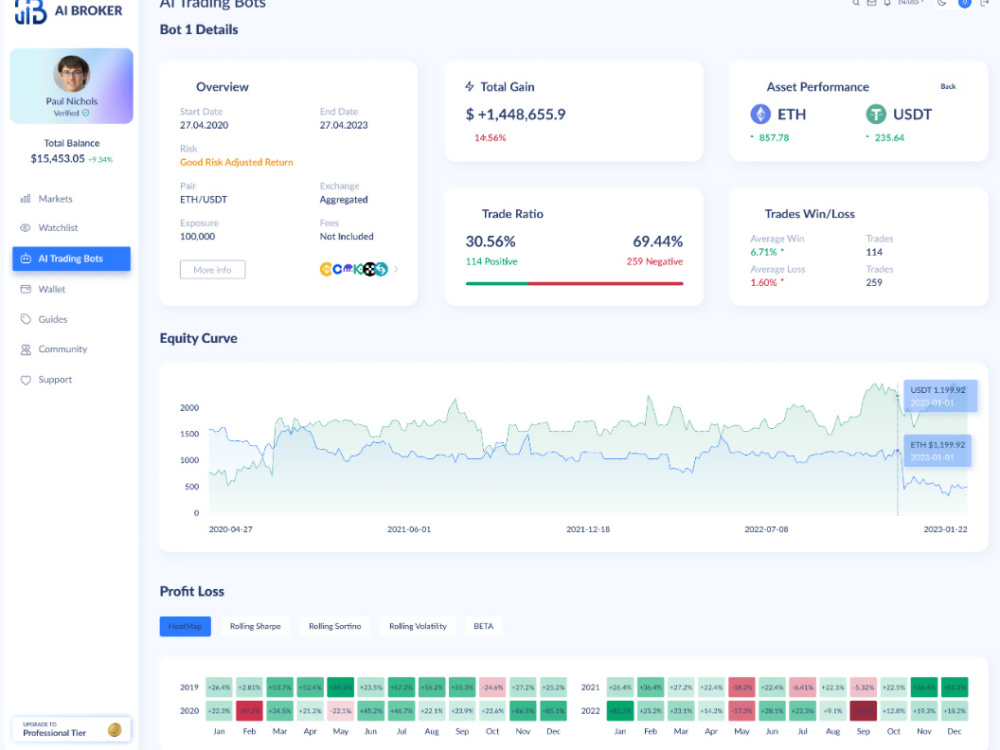Select AI Trading Bots in sidebar
This screenshot has width=1000, height=750.
coord(71,258)
